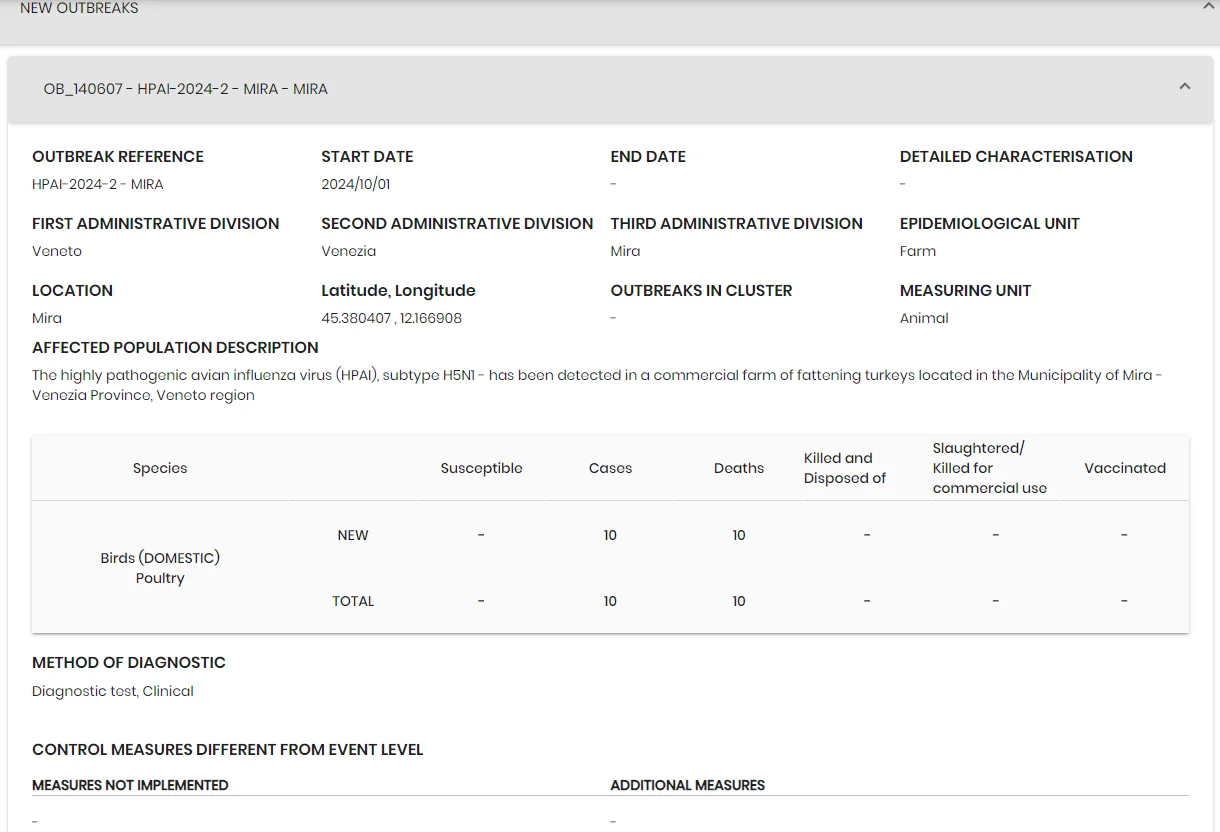Collapse the New Outbreaks section chevron
Screen dimensions: 1220x832
[x=1208, y=6]
